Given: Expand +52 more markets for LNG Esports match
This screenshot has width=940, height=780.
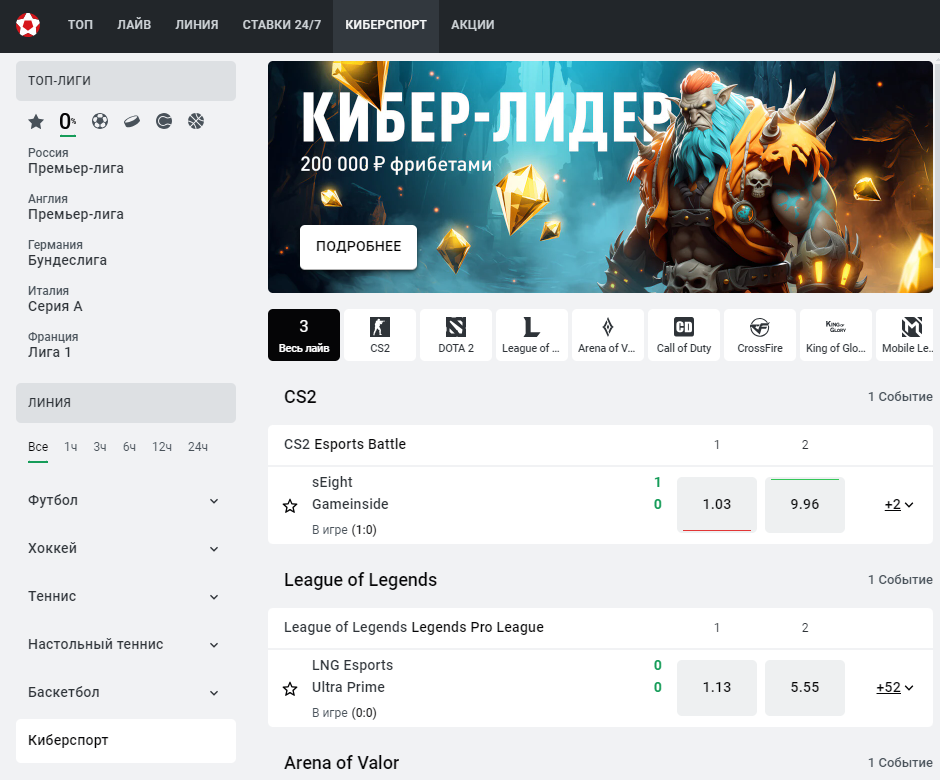Looking at the screenshot, I should pos(895,688).
